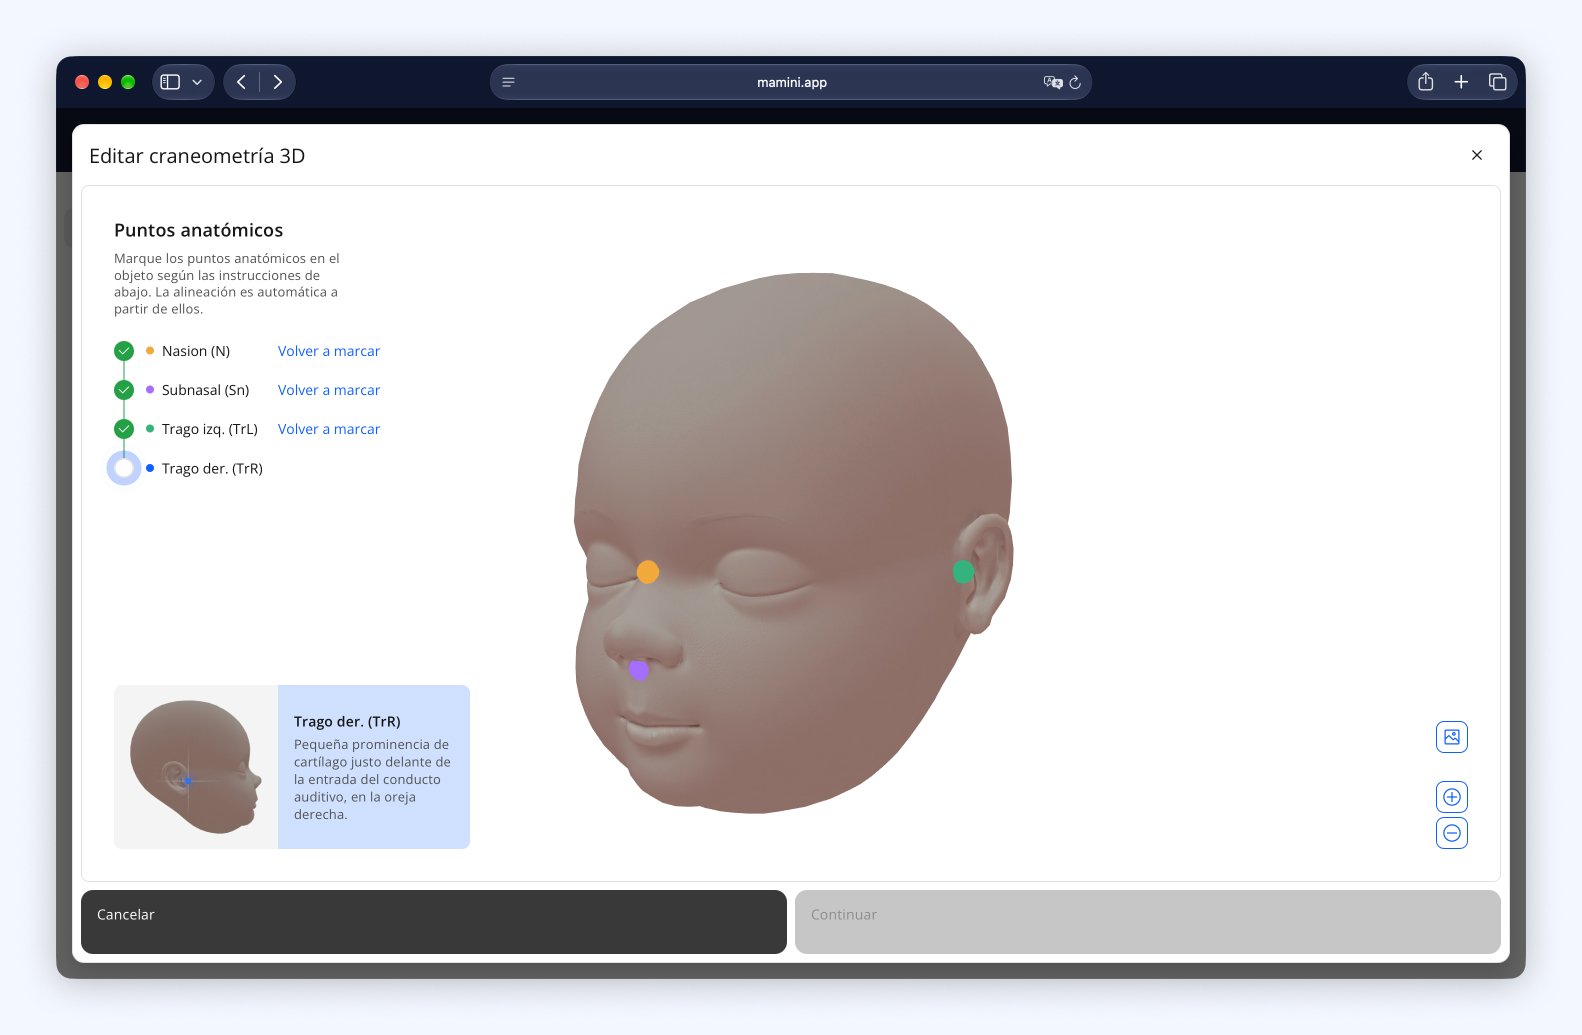Select the Subnasal (Sn) completed step checkmark
Screen dimensions: 1582x1035
pyautogui.click(x=124, y=390)
